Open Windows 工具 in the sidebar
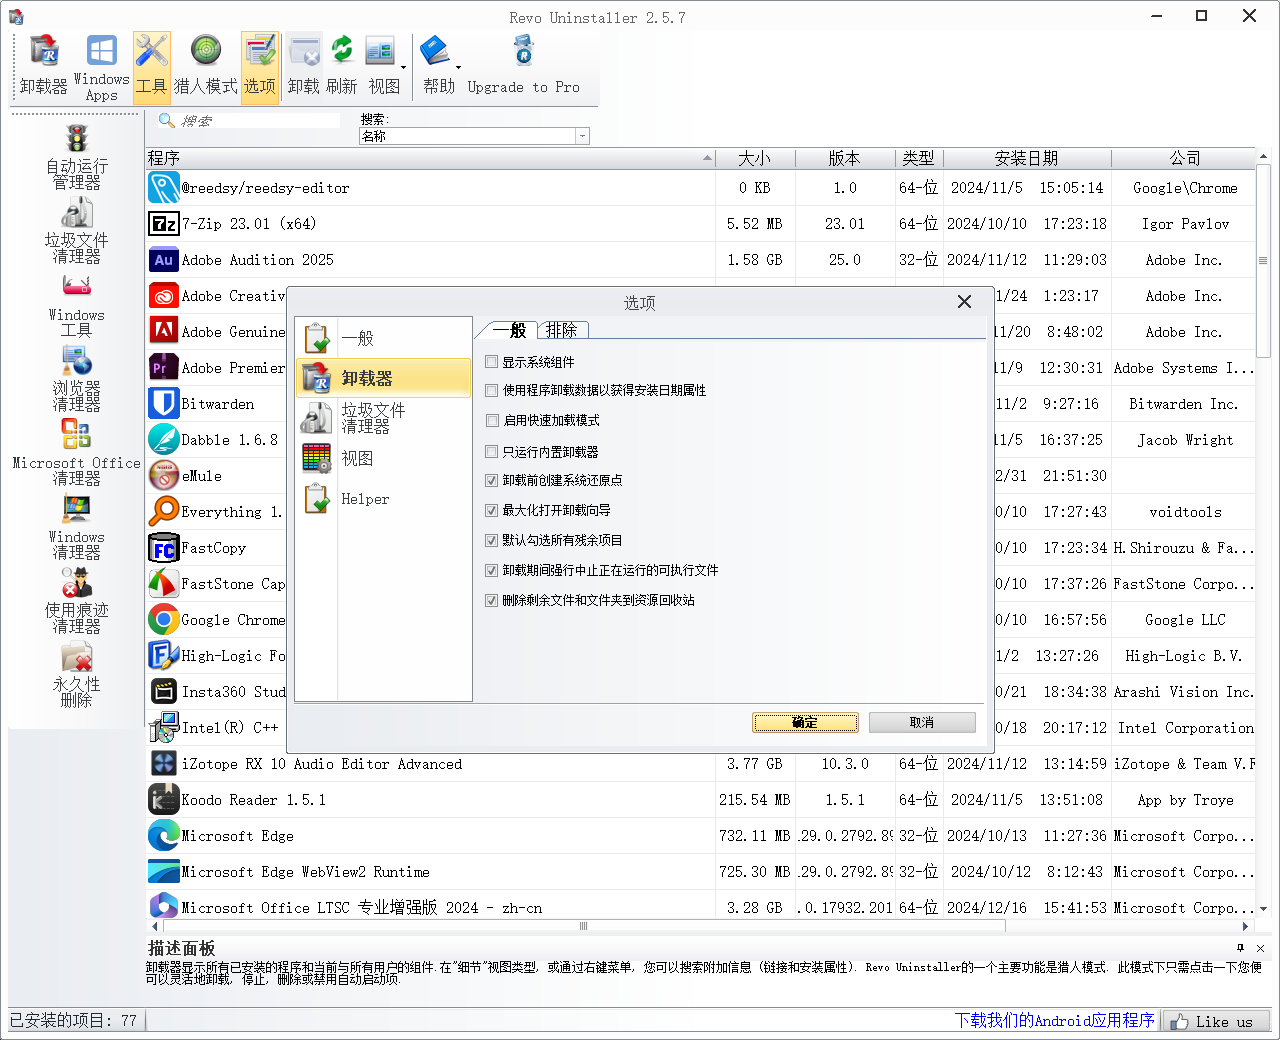This screenshot has height=1040, width=1280. 77,305
